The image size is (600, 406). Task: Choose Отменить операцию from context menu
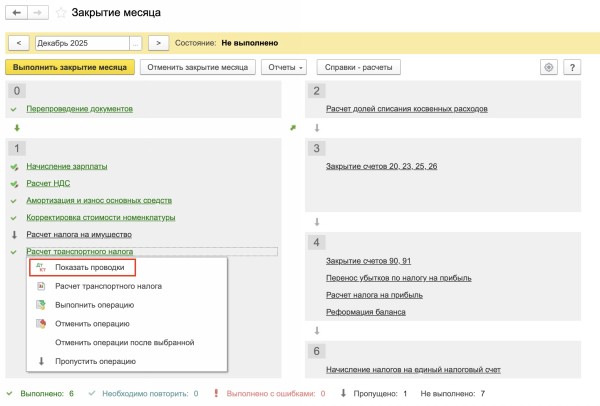[92, 324]
